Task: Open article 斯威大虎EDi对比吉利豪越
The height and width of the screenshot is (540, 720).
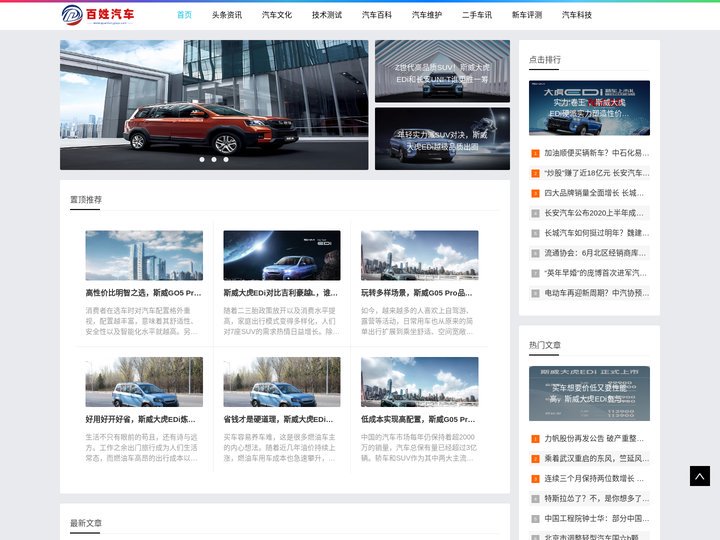Action: point(281,292)
